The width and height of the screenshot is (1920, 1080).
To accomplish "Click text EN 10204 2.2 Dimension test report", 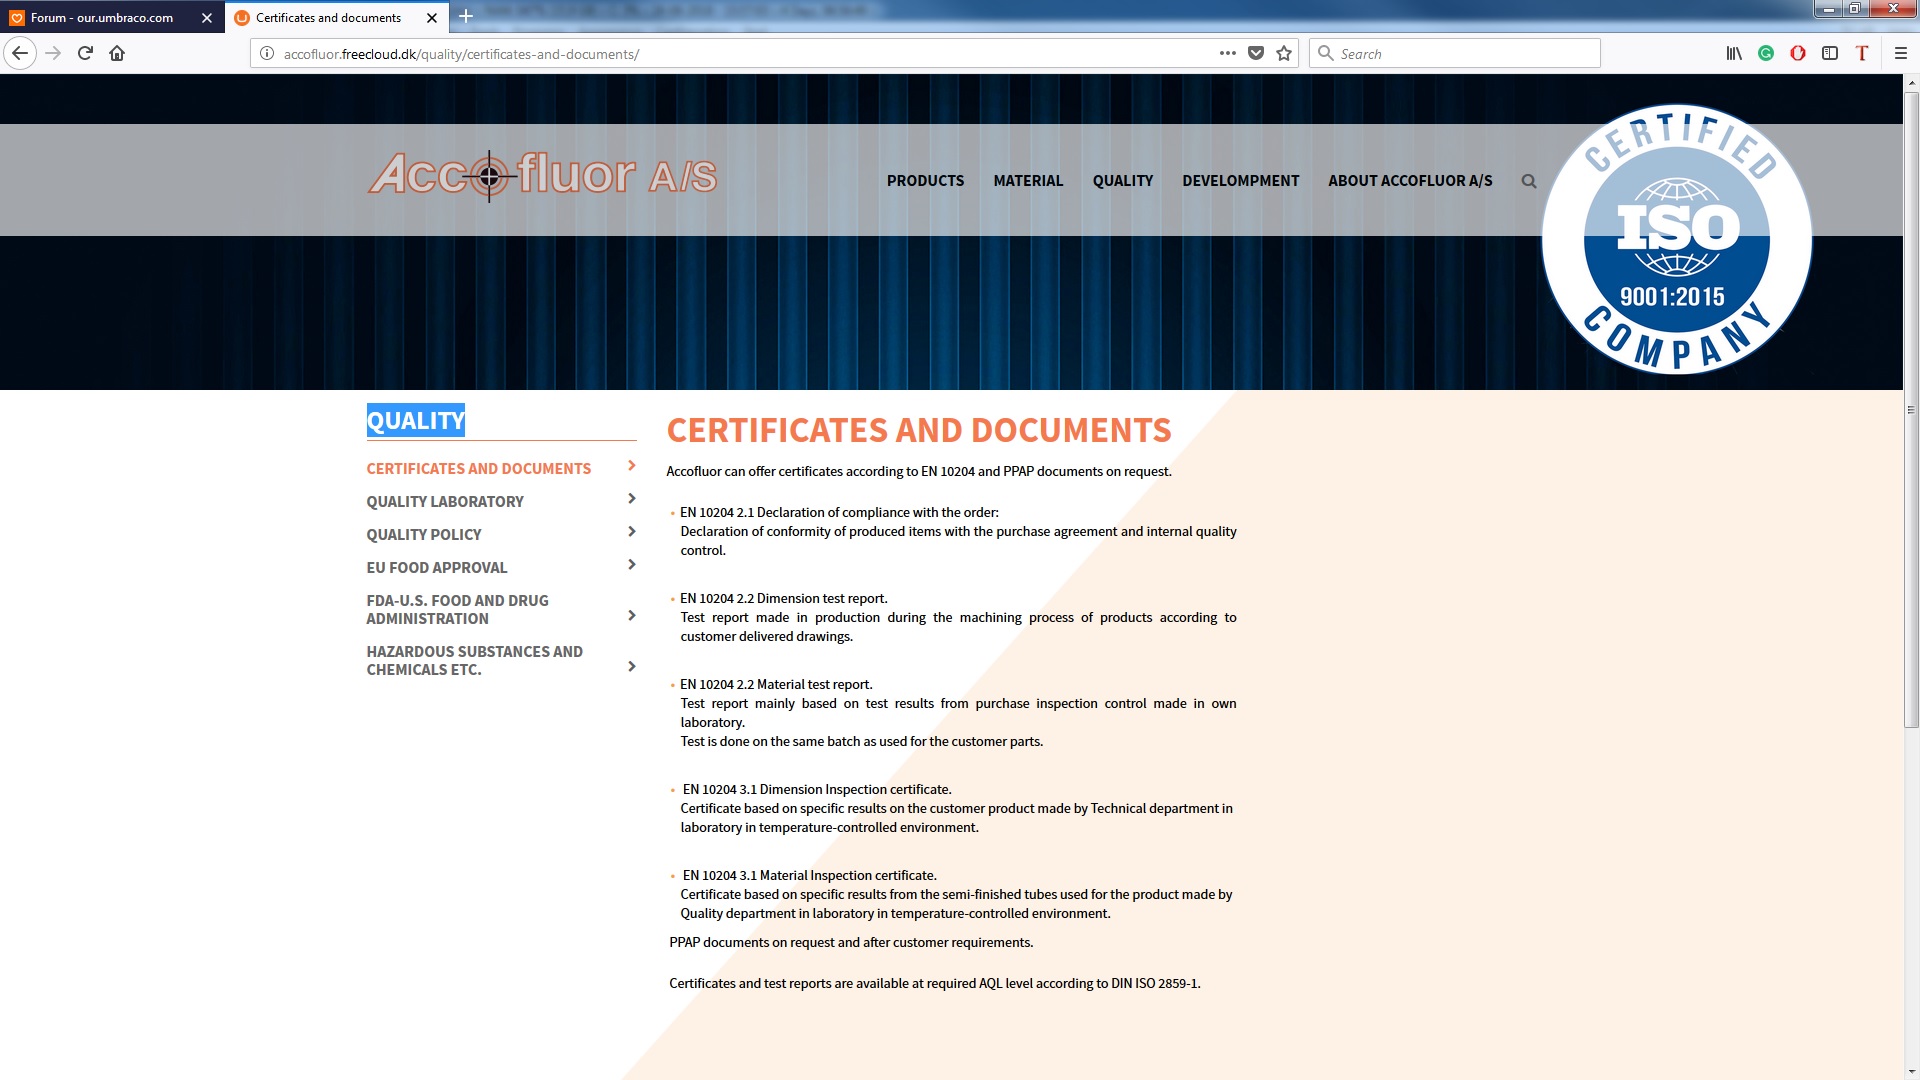I will click(x=784, y=598).
